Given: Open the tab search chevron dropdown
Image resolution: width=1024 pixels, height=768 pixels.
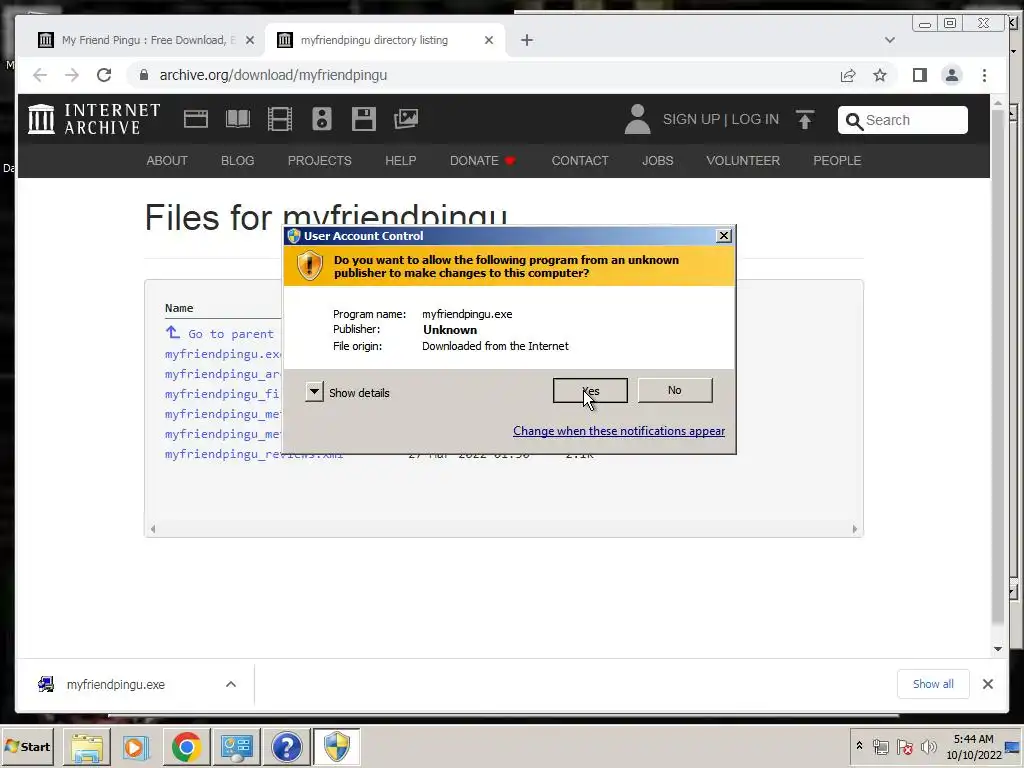Looking at the screenshot, I should click(x=889, y=40).
